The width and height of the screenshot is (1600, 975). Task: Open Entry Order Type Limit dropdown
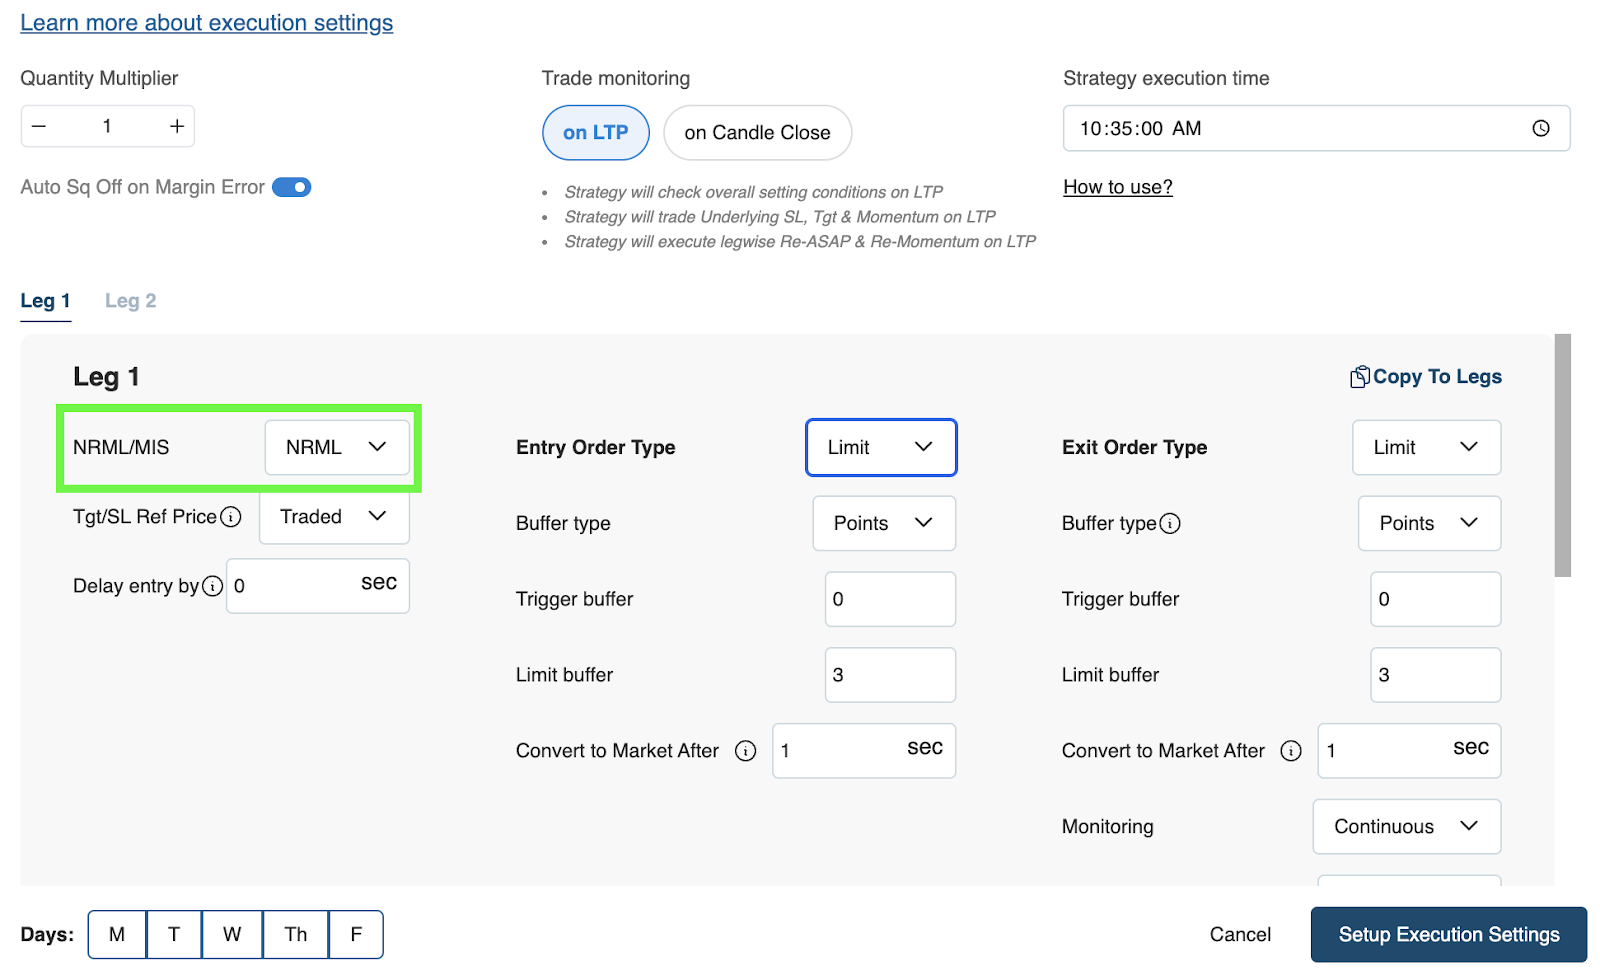(881, 447)
